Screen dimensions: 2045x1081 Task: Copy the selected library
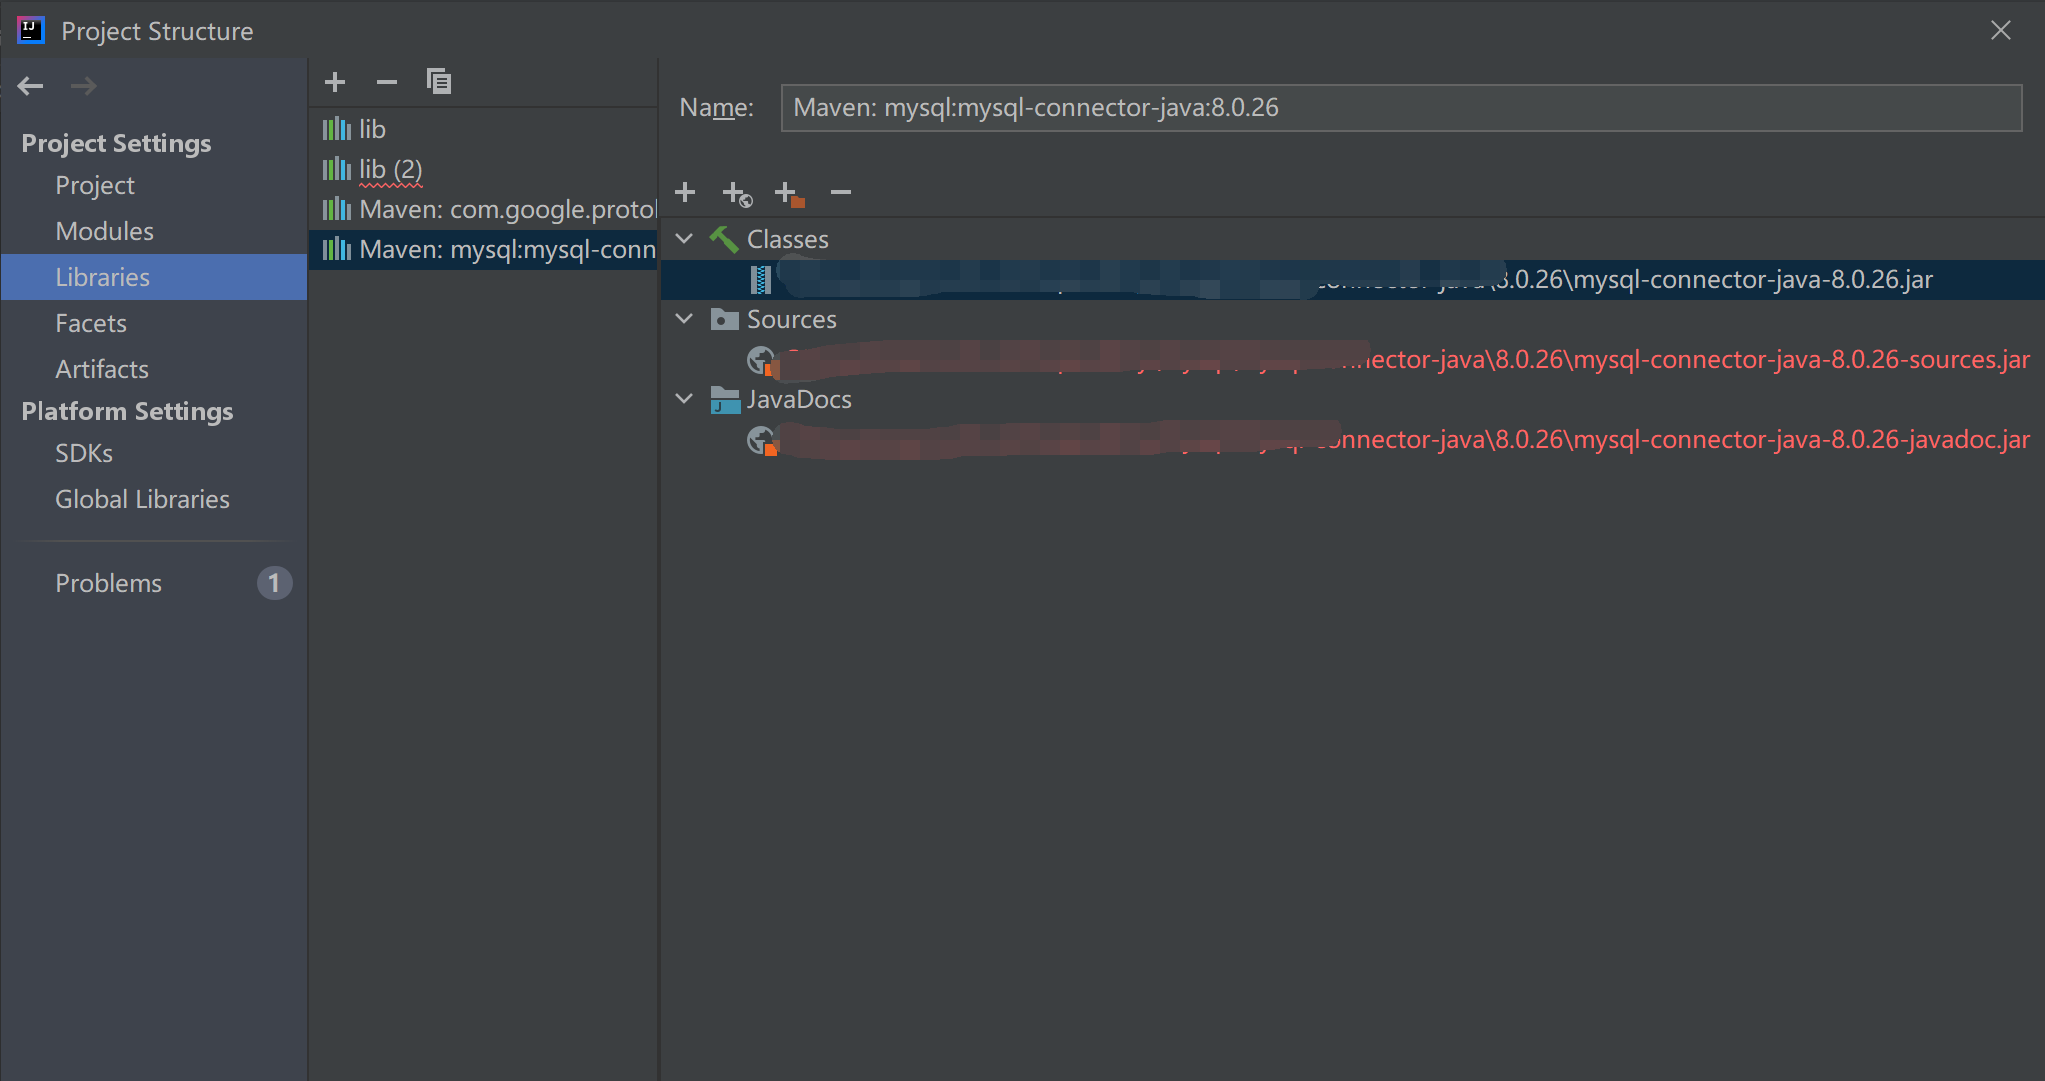tap(439, 82)
